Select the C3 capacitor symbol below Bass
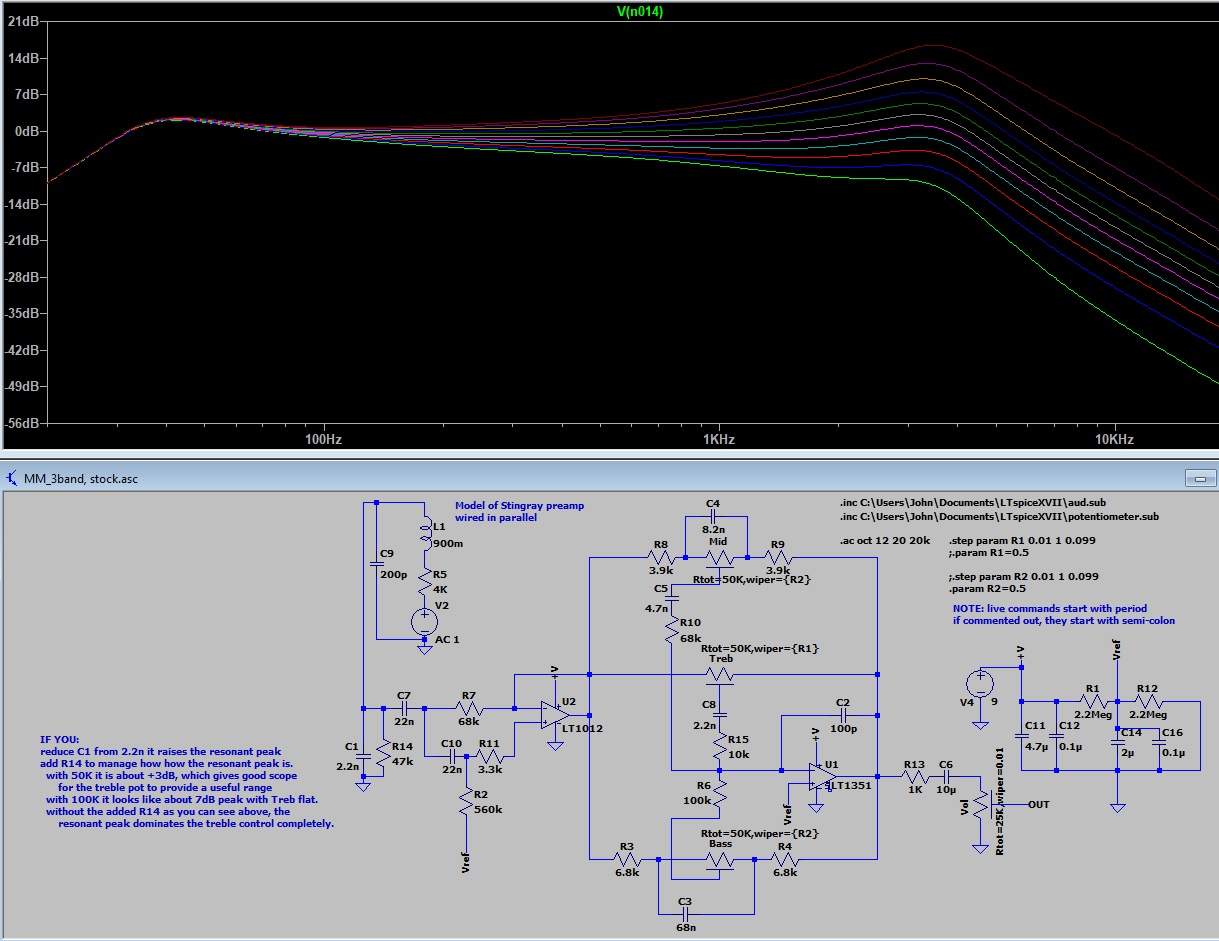 tap(685, 913)
